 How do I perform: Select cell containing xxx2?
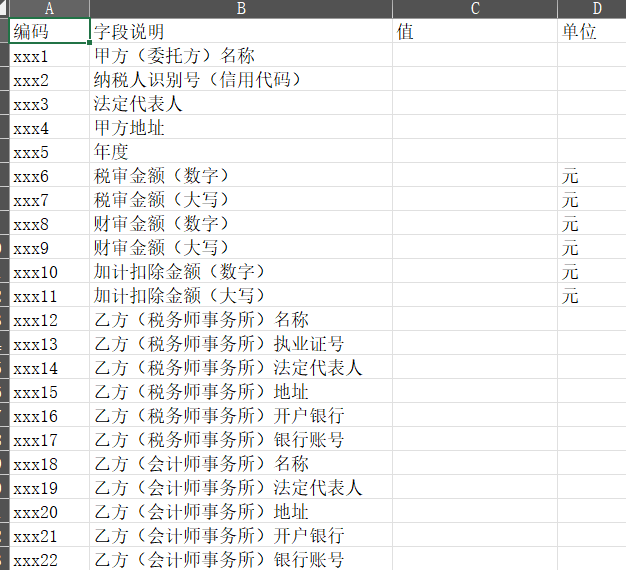50,79
